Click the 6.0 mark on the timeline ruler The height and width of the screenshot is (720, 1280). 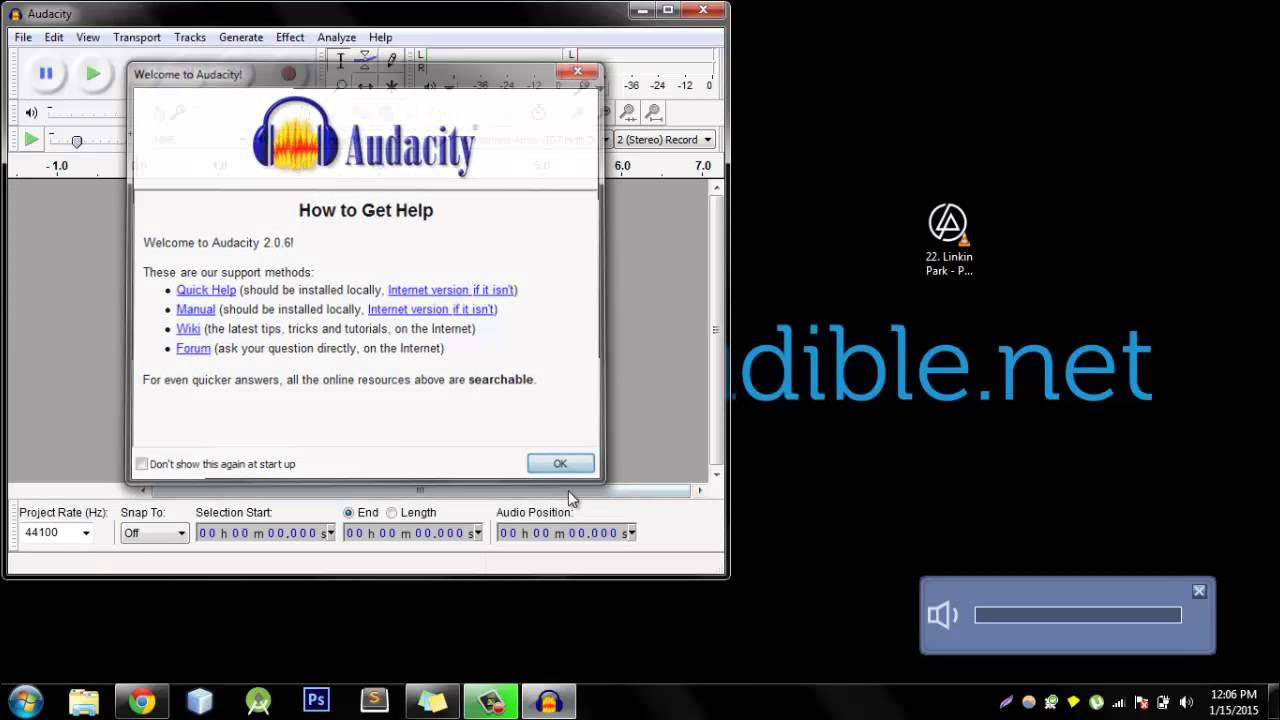622,165
